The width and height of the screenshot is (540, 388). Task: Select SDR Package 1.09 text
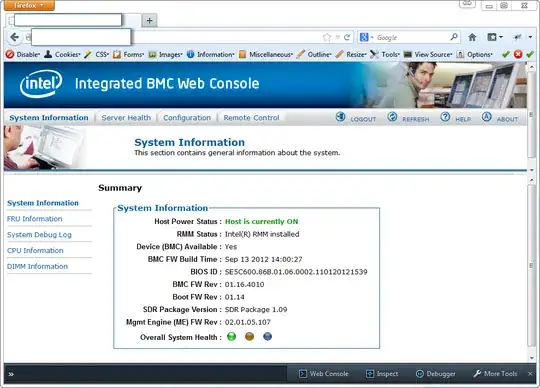(256, 310)
